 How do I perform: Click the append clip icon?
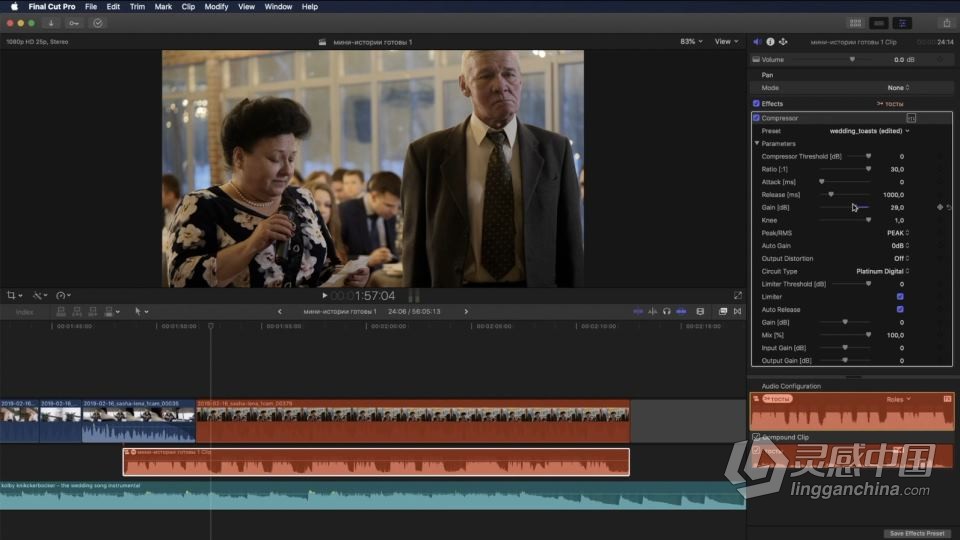(93, 312)
